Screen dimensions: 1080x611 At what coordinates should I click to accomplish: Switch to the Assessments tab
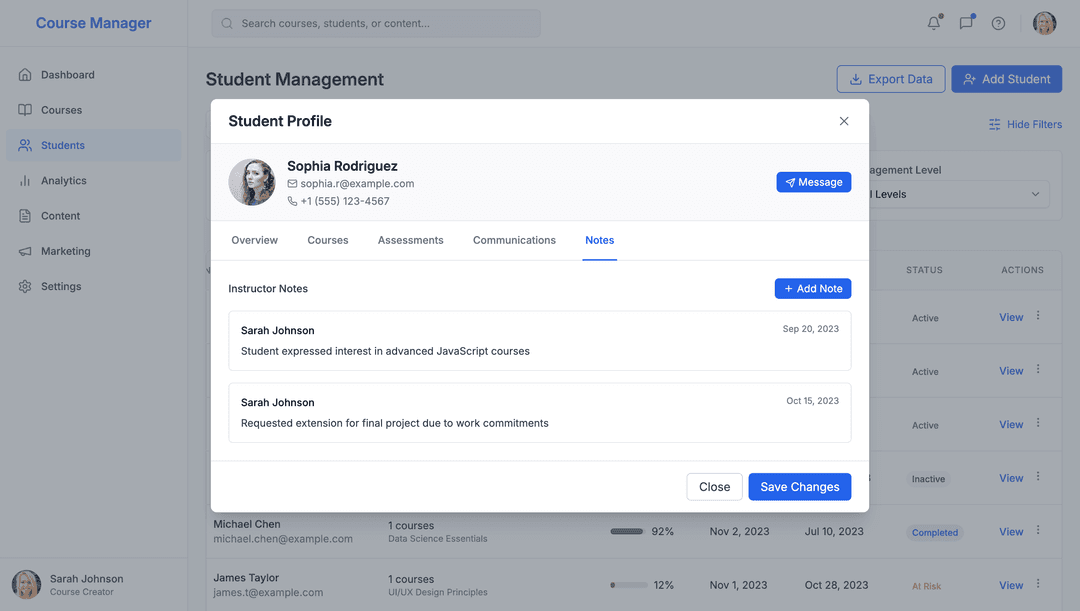(410, 240)
